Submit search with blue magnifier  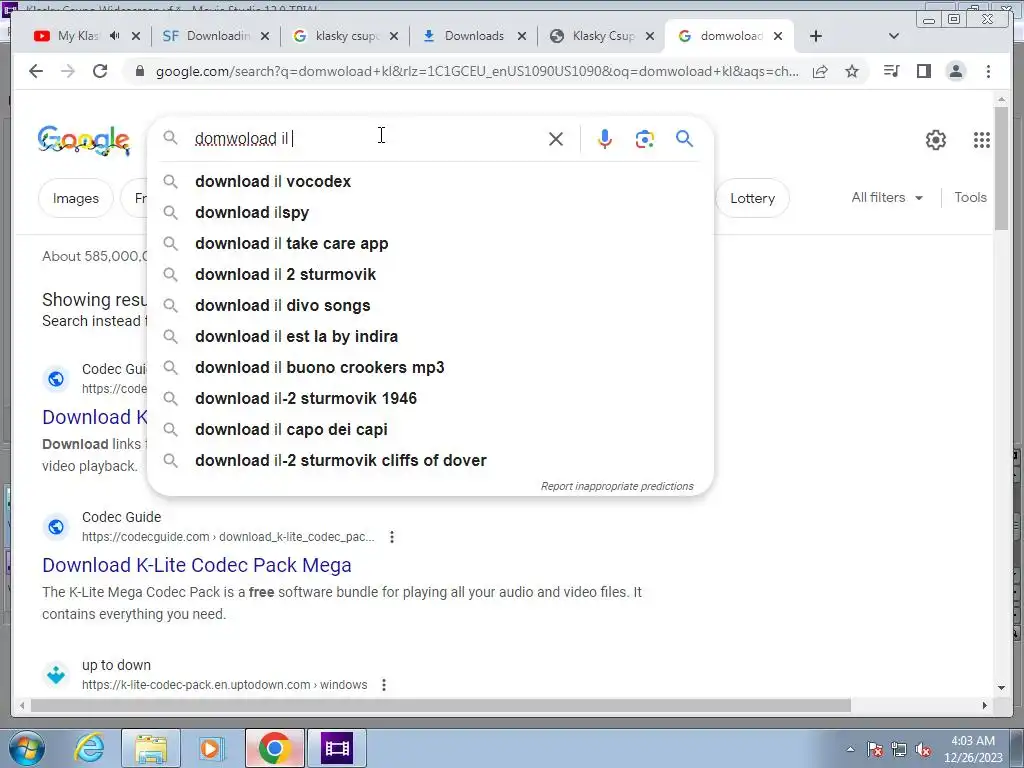(684, 138)
